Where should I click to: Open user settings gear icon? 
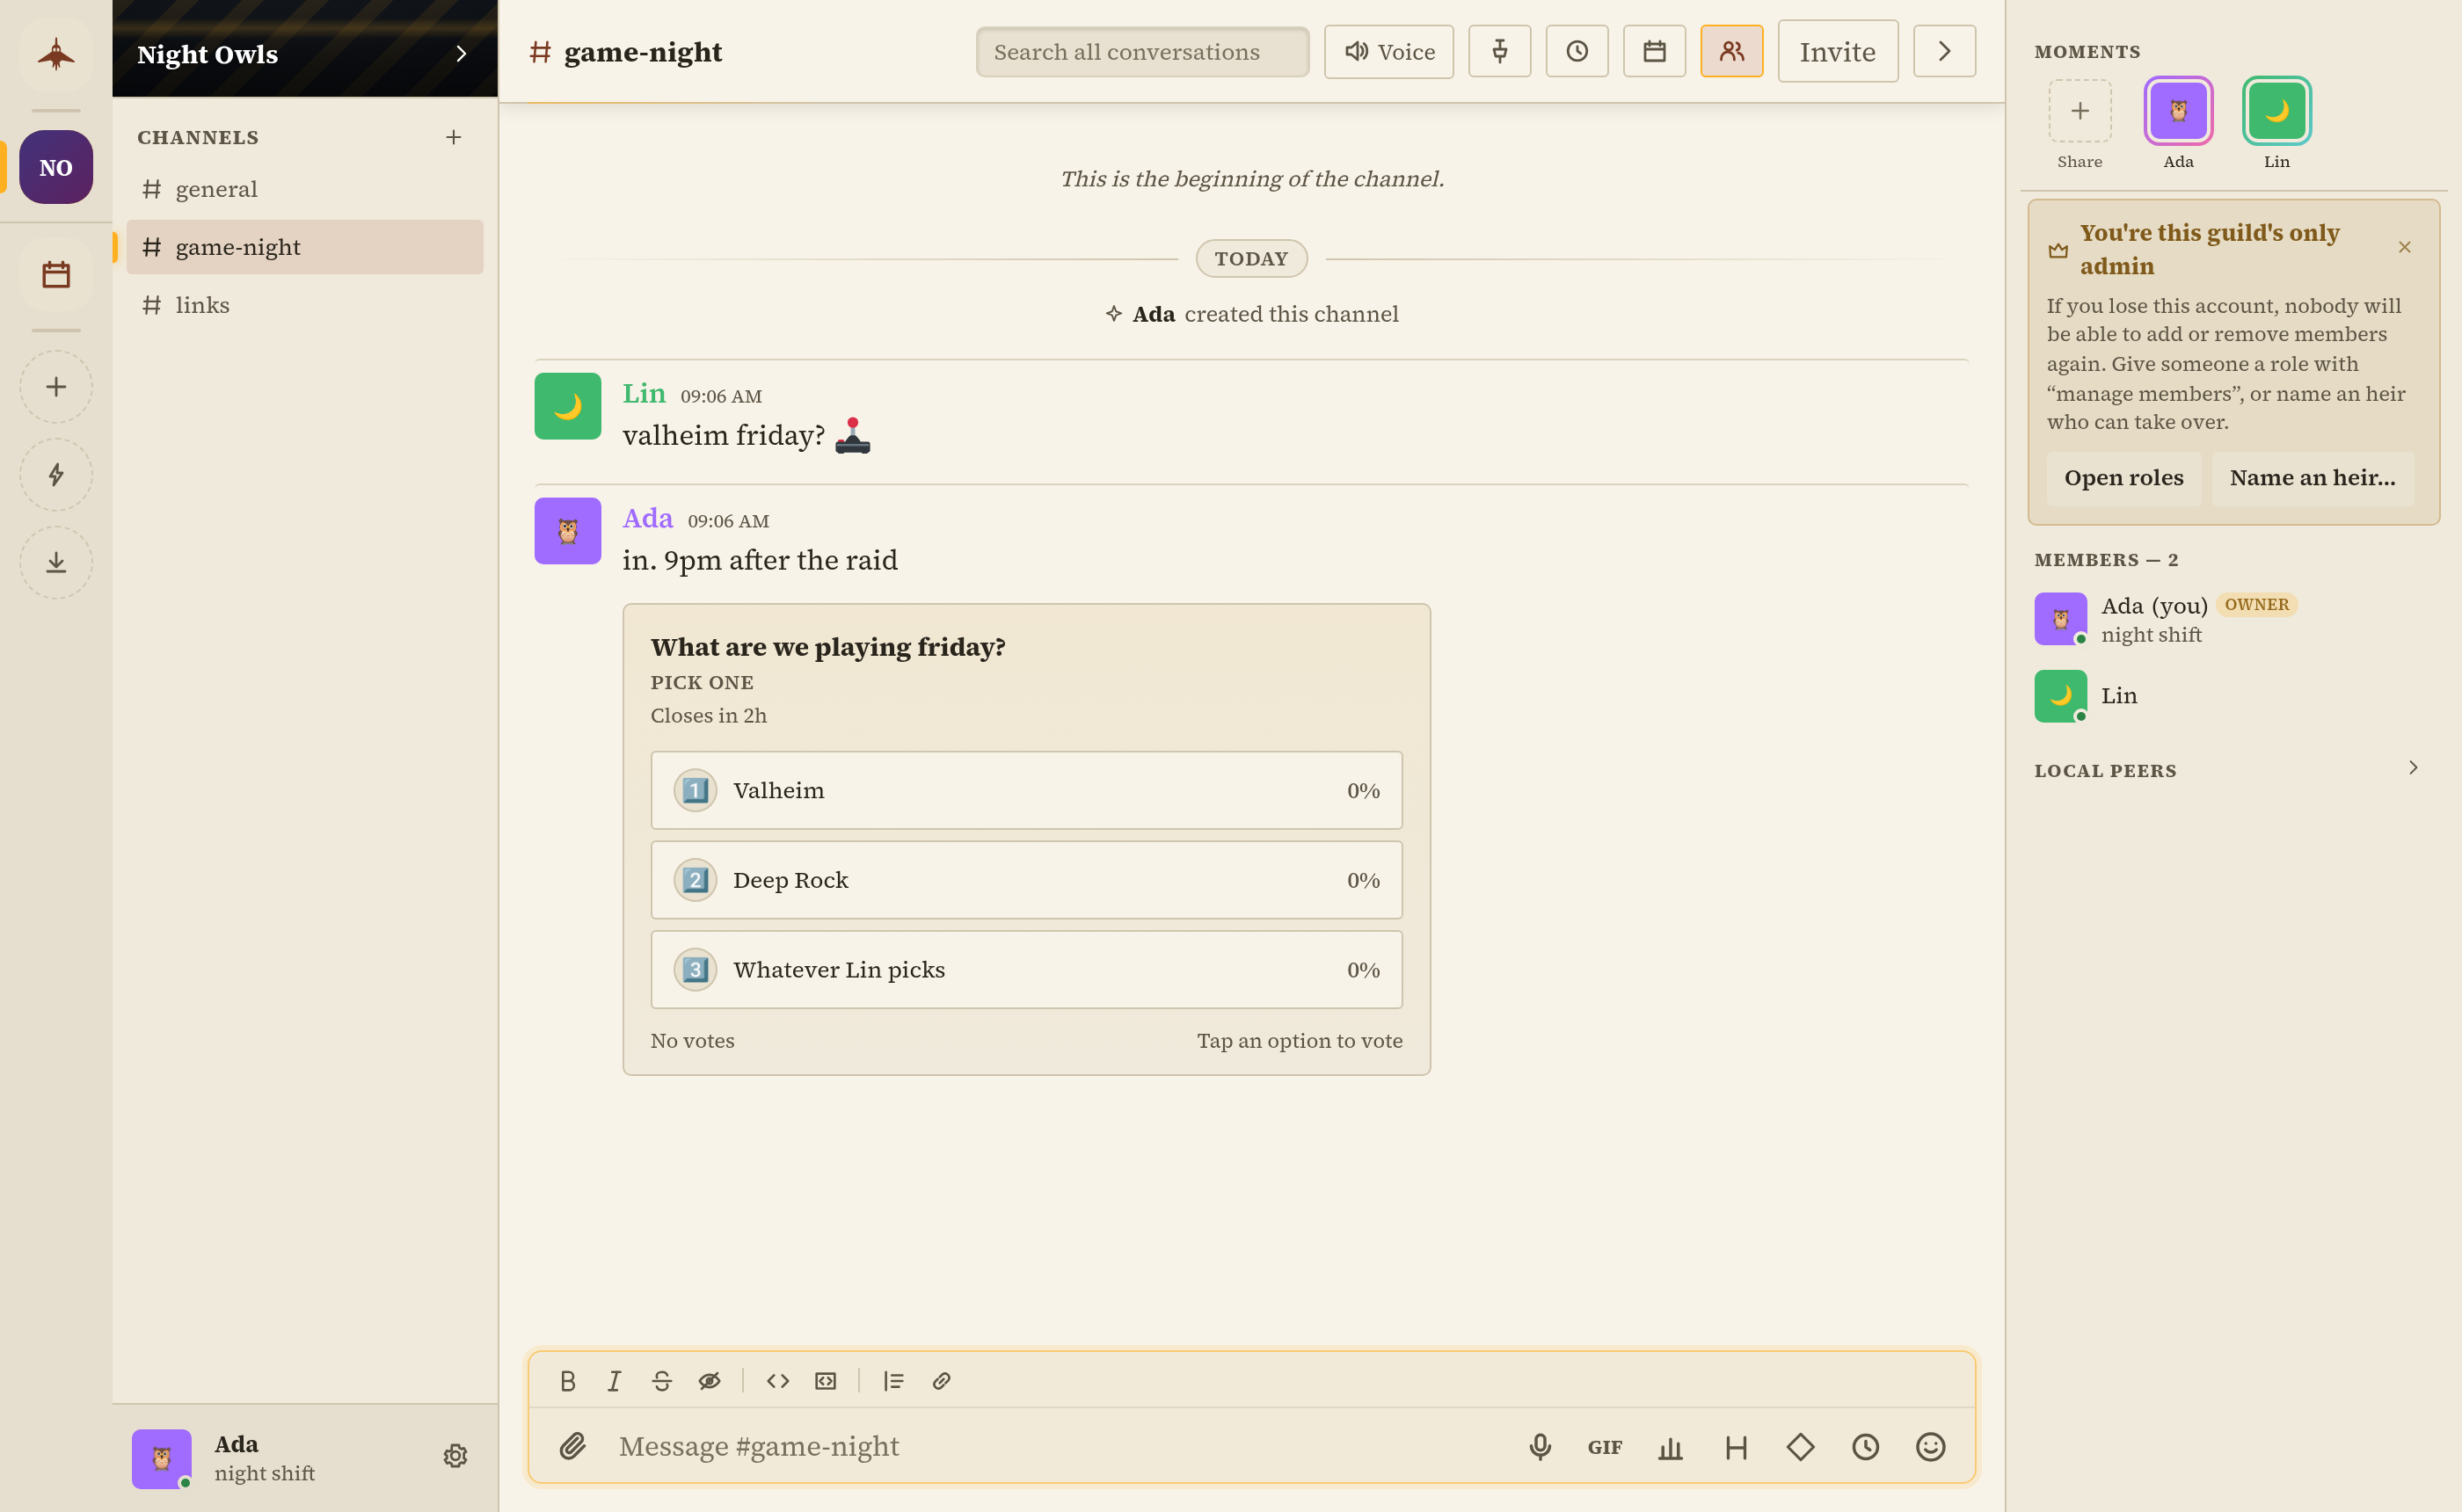click(x=455, y=1455)
